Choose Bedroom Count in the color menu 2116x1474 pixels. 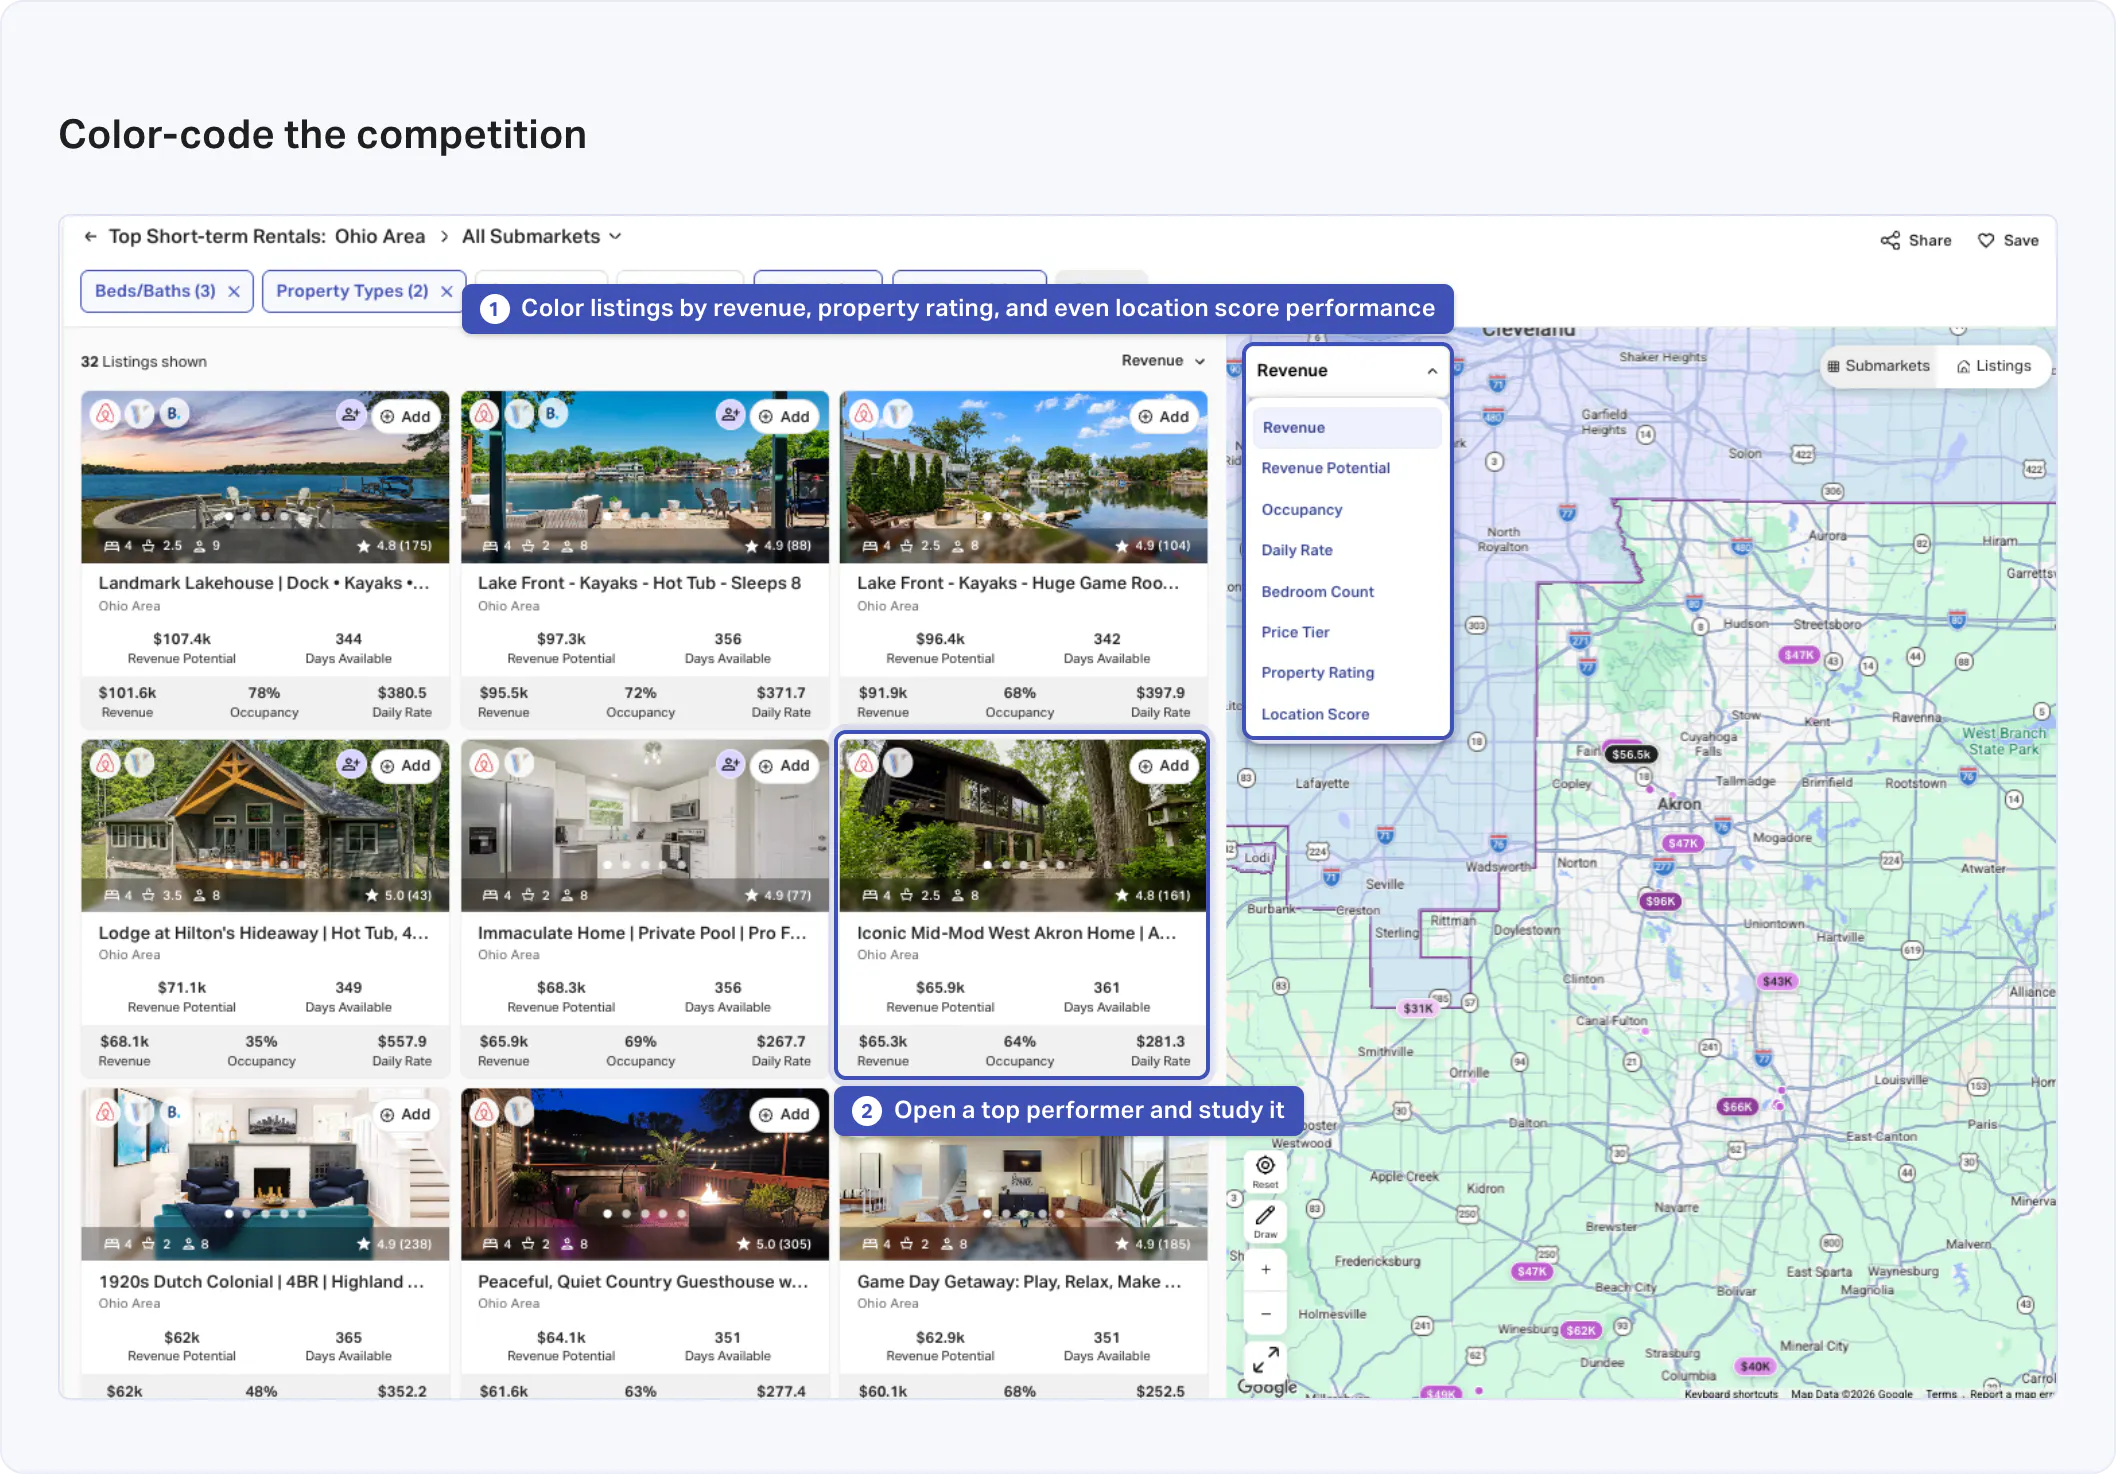1317,592
